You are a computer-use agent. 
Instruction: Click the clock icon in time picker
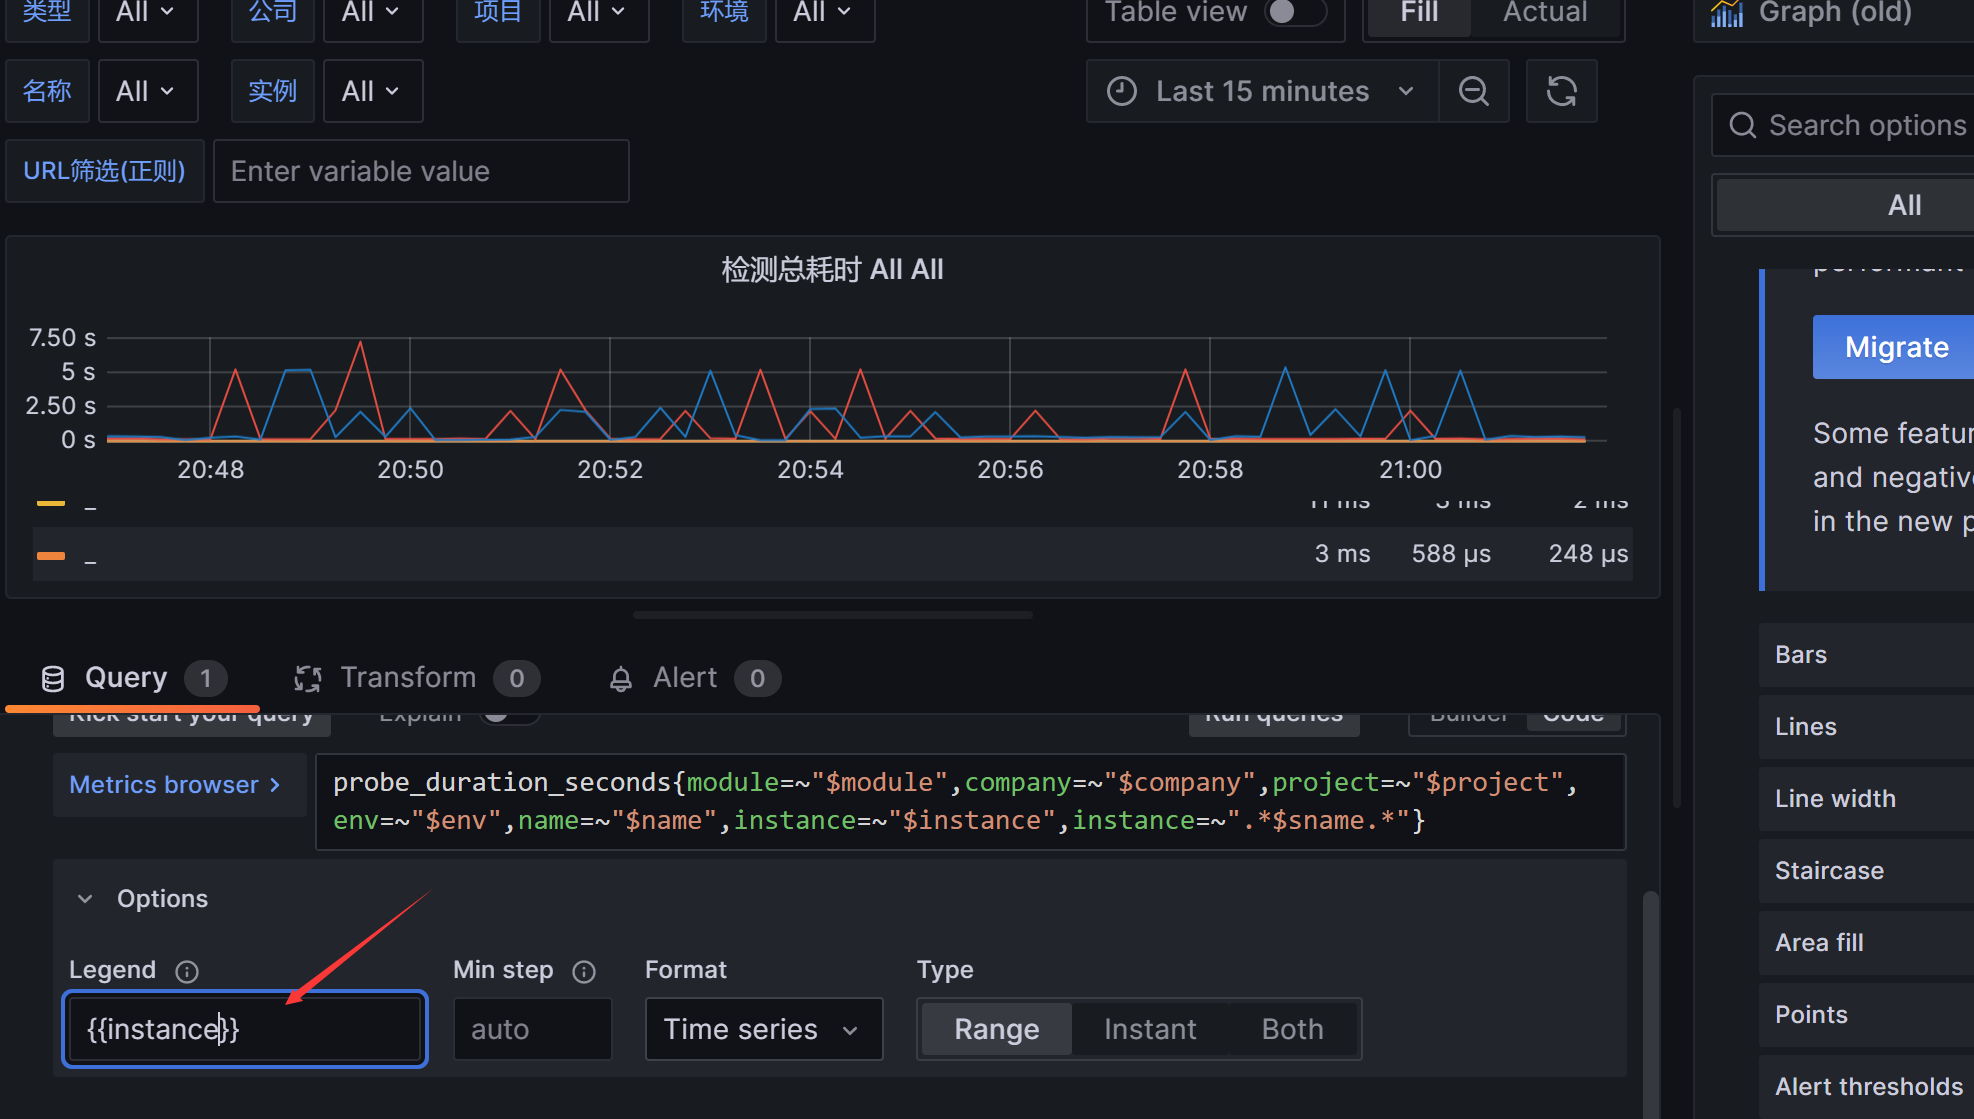[1122, 91]
